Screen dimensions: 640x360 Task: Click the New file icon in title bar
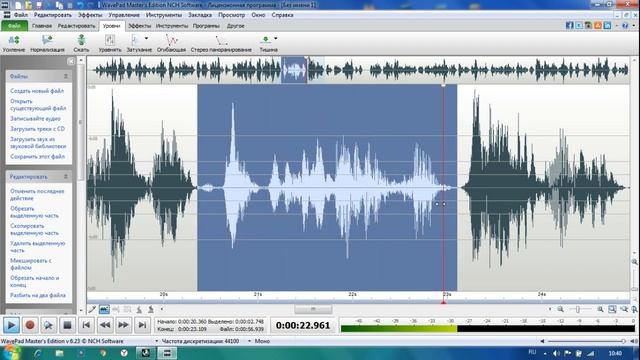click(19, 5)
